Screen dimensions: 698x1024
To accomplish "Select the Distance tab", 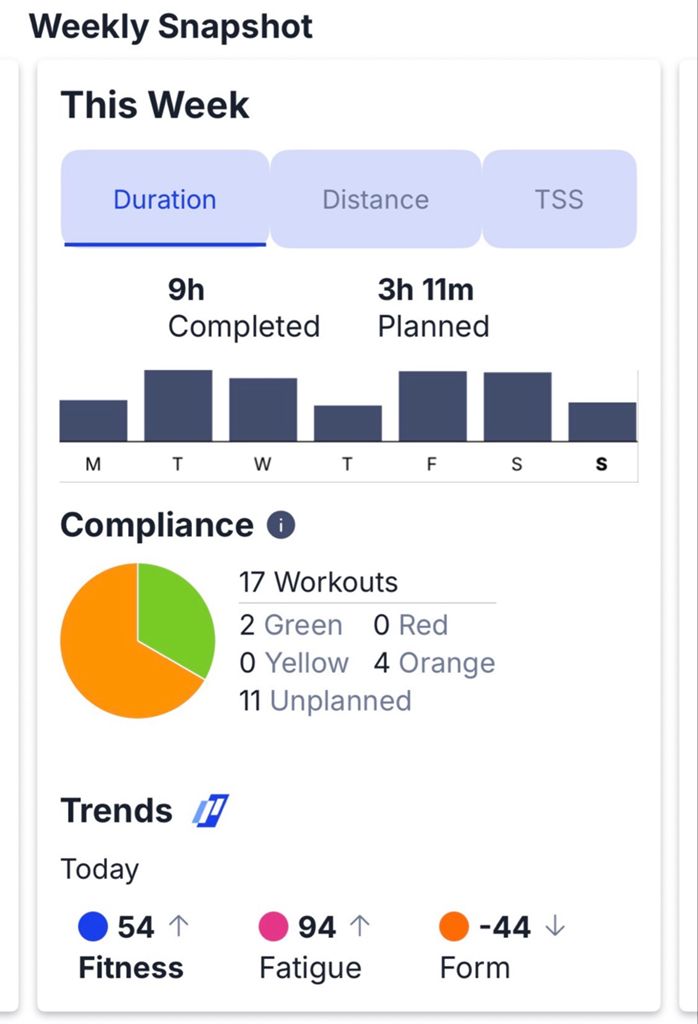I will (x=375, y=199).
